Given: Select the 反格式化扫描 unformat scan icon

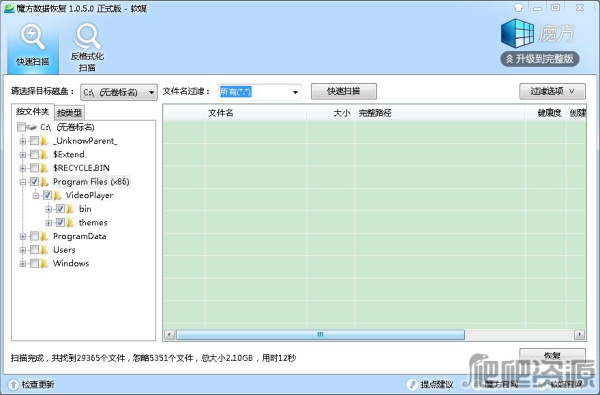Looking at the screenshot, I should click(x=87, y=37).
